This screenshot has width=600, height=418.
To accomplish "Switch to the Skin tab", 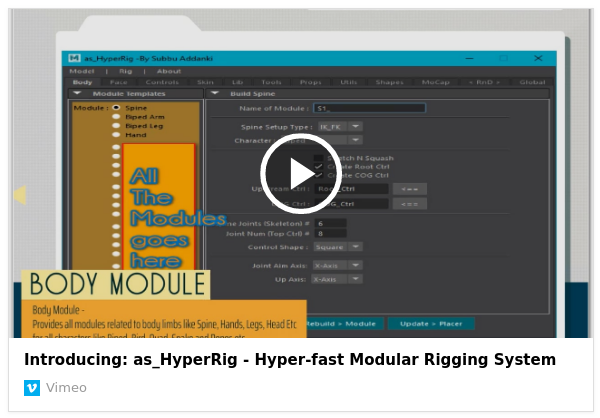I will pos(205,82).
